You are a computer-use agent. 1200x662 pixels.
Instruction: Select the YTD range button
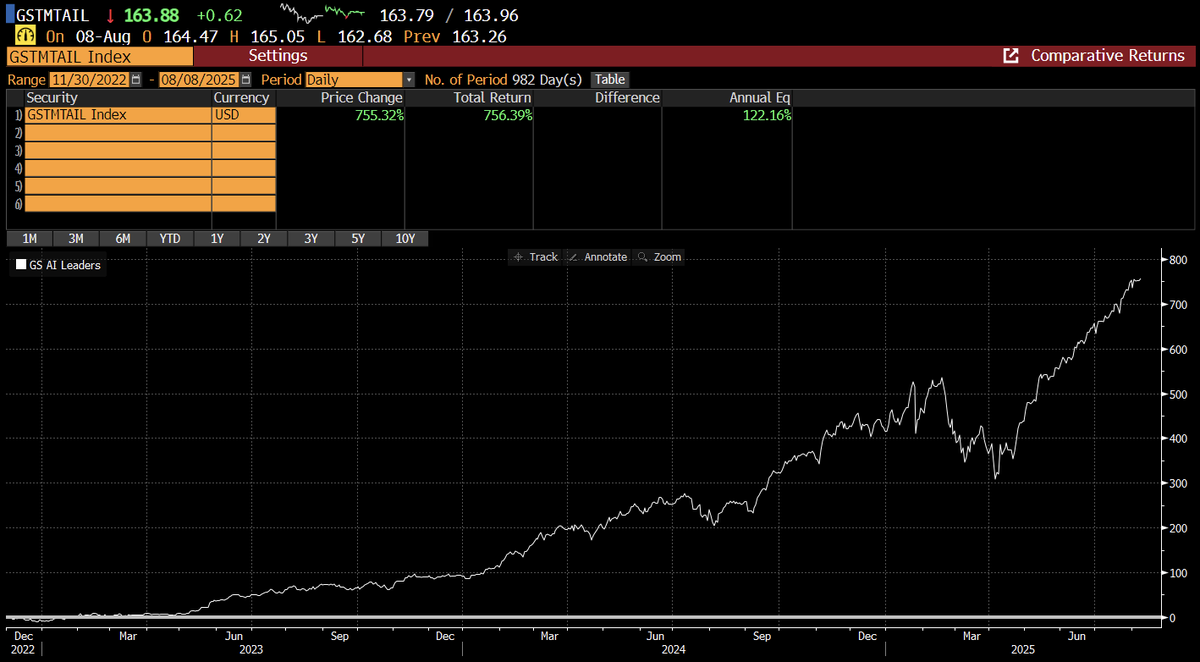[x=170, y=238]
